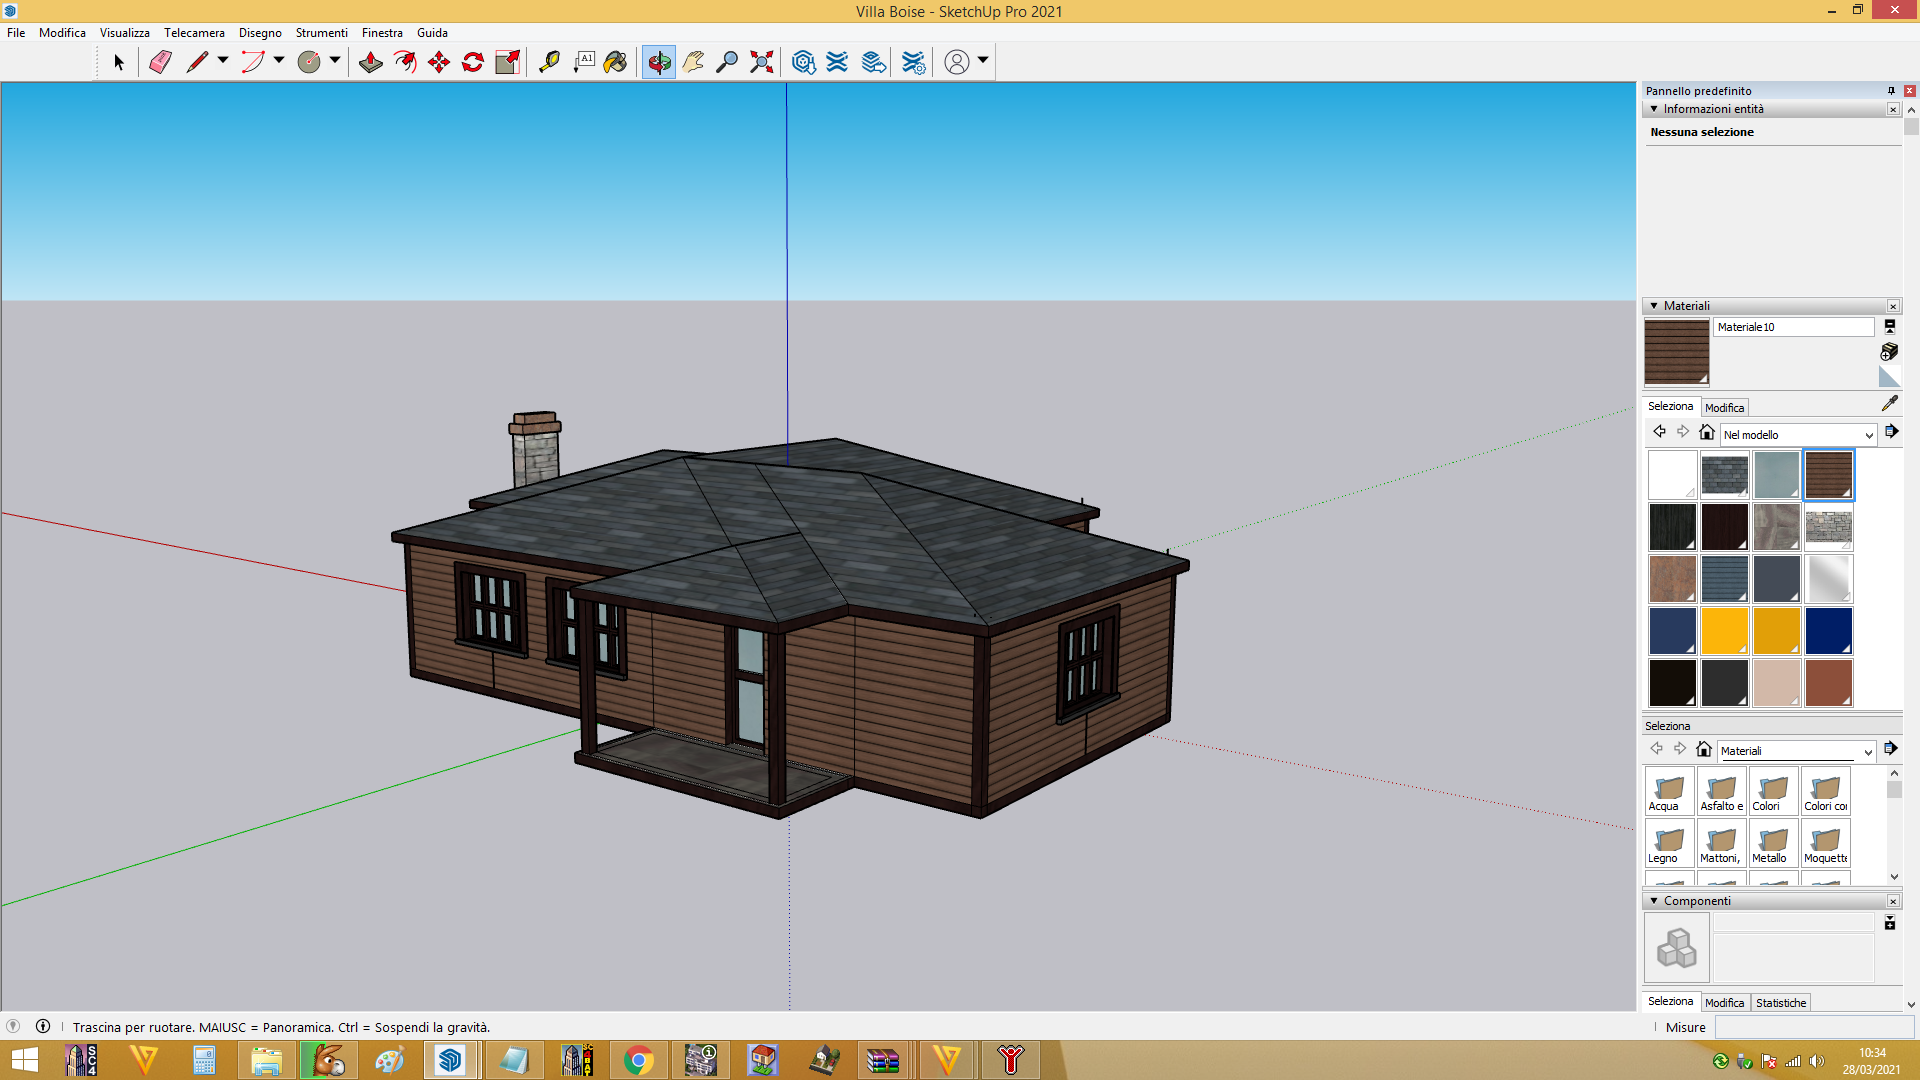
Task: Select the Tape Measure tool
Action: 549,62
